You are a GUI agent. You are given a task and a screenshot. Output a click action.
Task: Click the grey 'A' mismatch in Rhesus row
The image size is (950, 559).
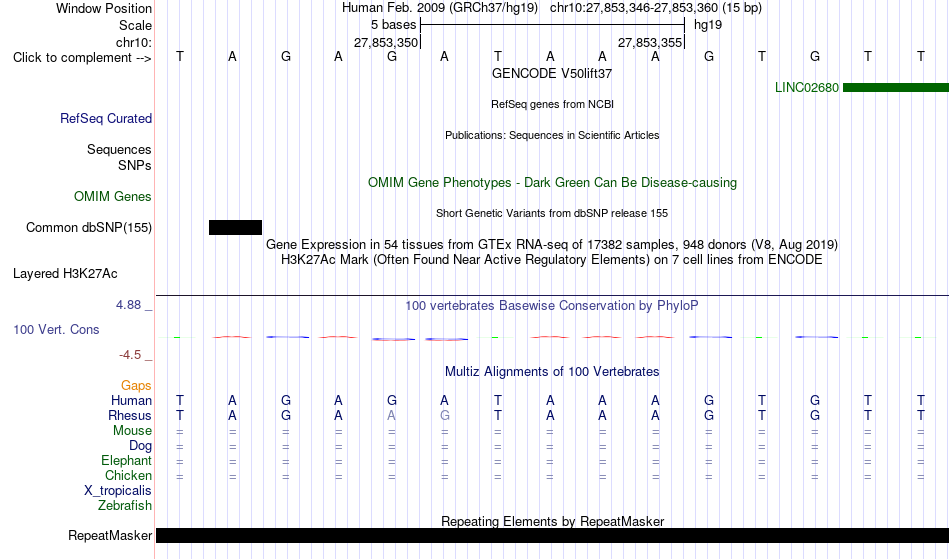tap(391, 415)
